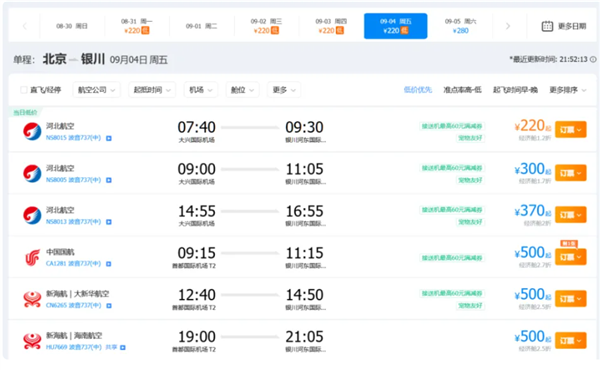Show later dates with right arrow
The height and width of the screenshot is (370, 600).
pos(508,26)
